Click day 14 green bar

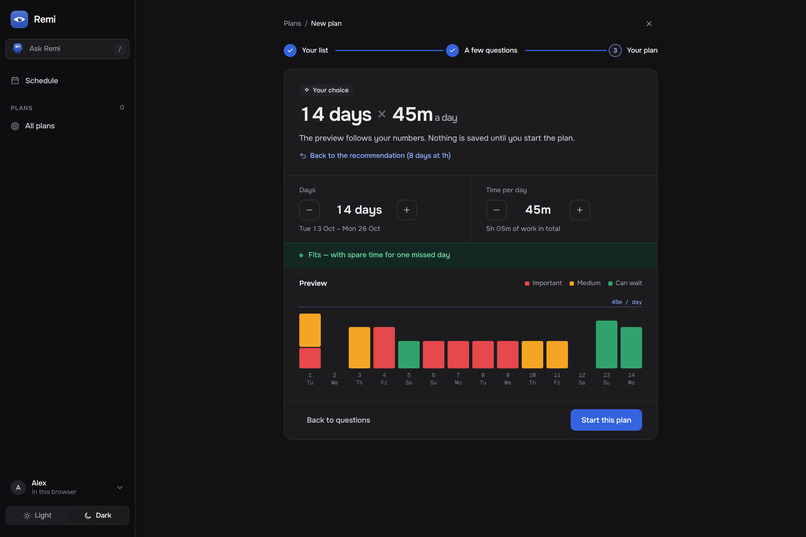pyautogui.click(x=631, y=348)
